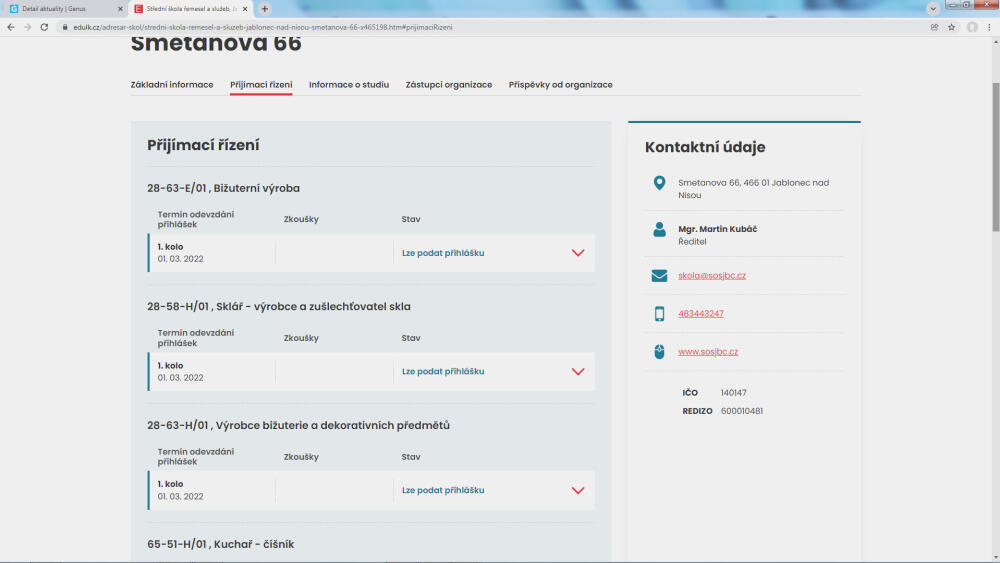Click the 1. kolo label under Sklář
The height and width of the screenshot is (563, 1000).
170,365
